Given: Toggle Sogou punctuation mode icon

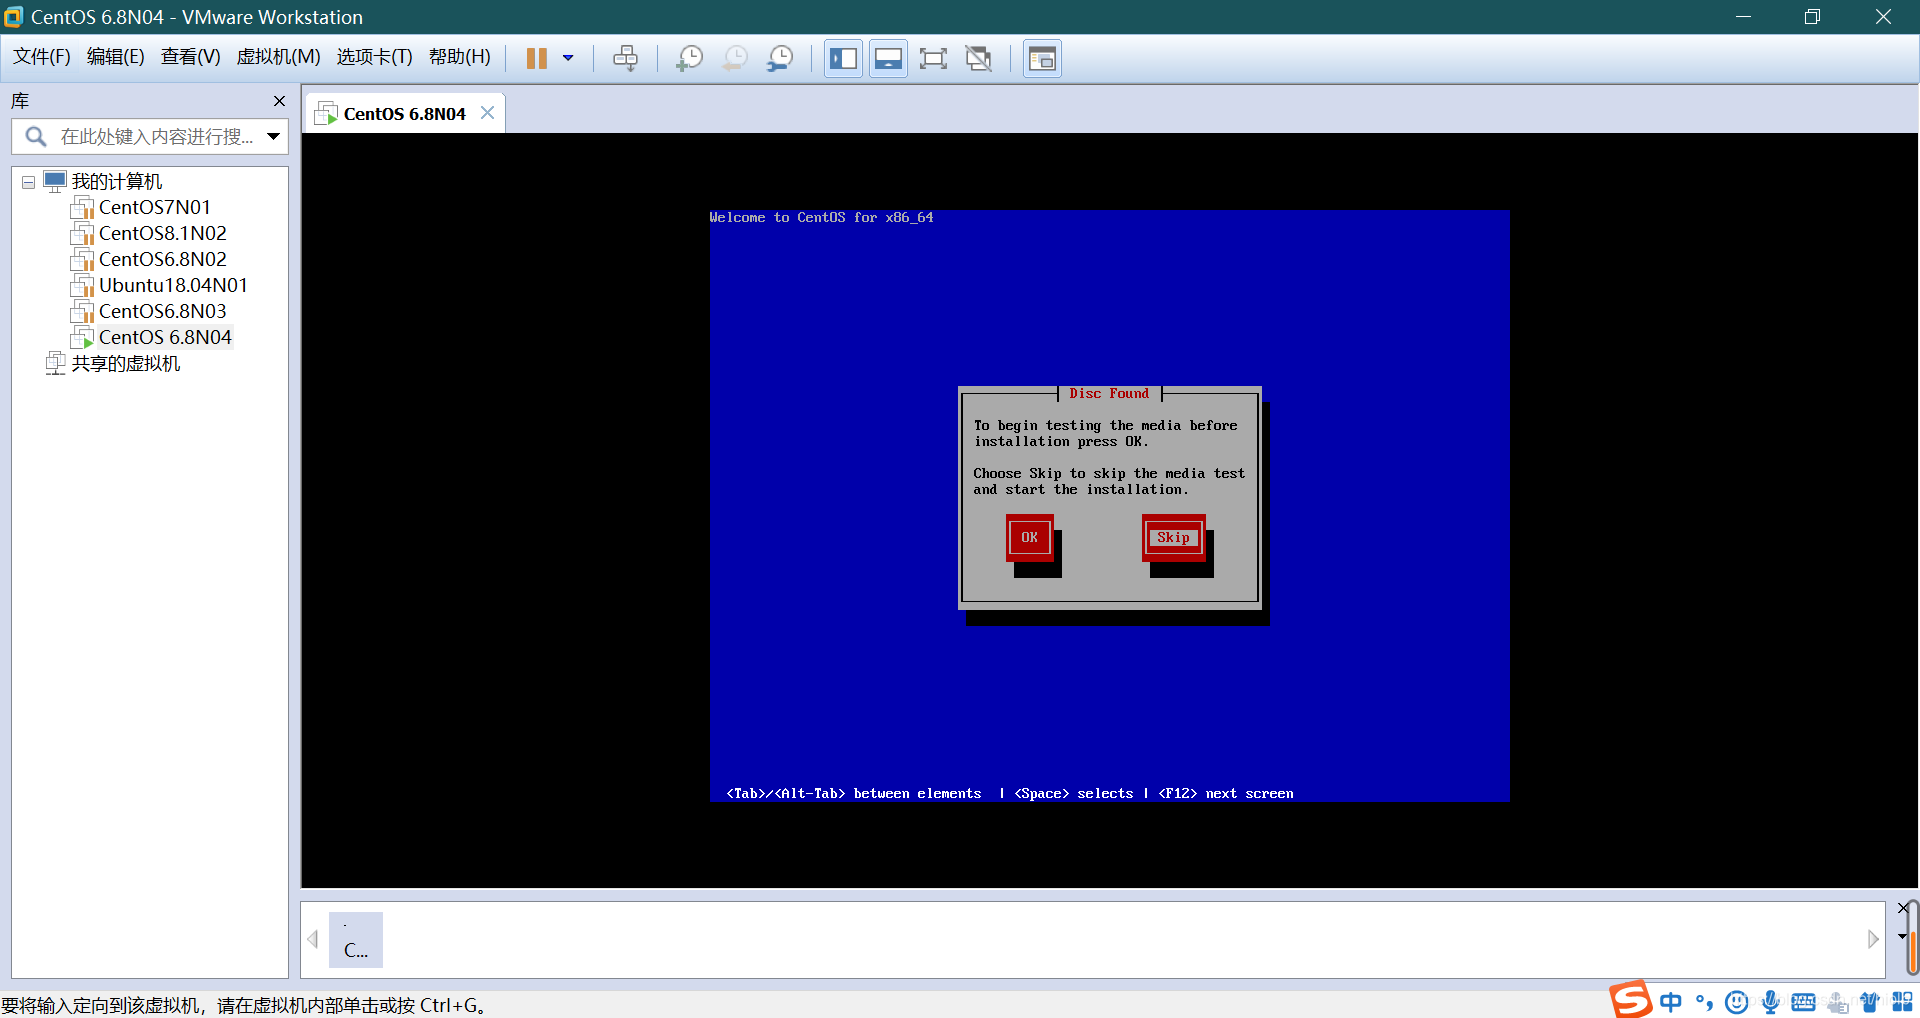Looking at the screenshot, I should (x=1704, y=1002).
